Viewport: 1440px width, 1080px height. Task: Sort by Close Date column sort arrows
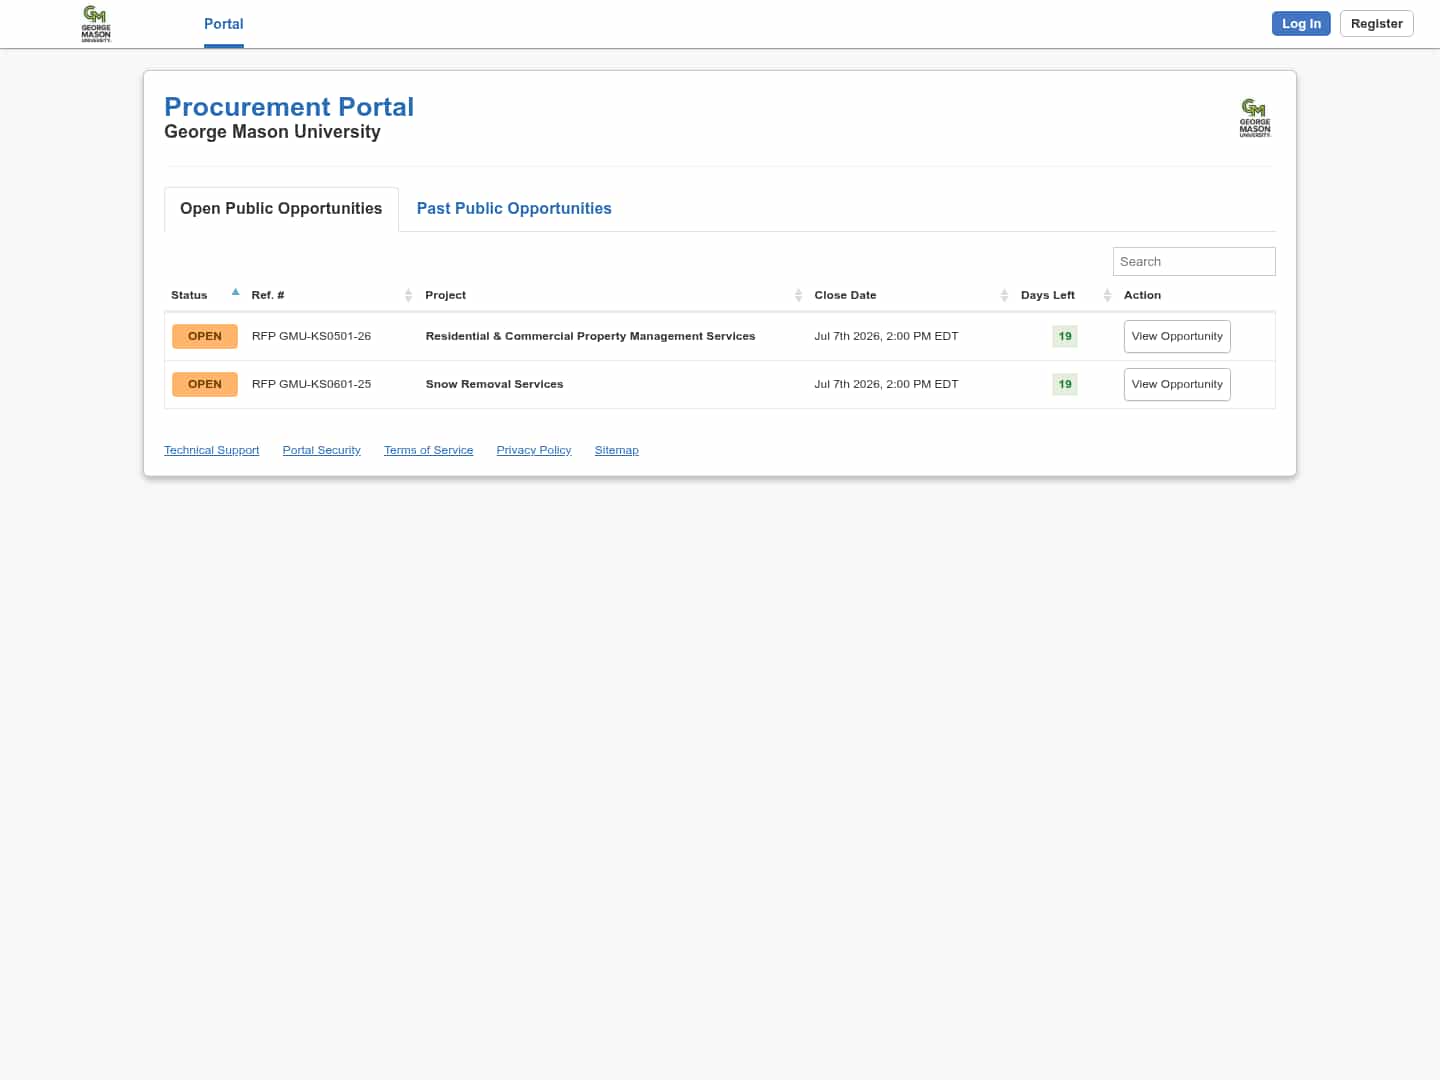1004,295
